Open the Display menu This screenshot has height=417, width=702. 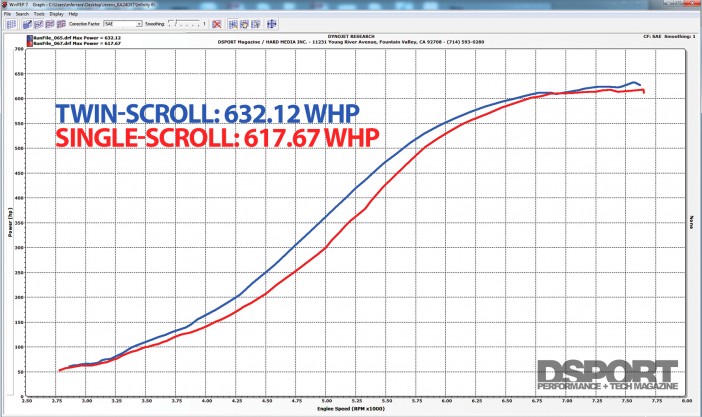[x=56, y=13]
